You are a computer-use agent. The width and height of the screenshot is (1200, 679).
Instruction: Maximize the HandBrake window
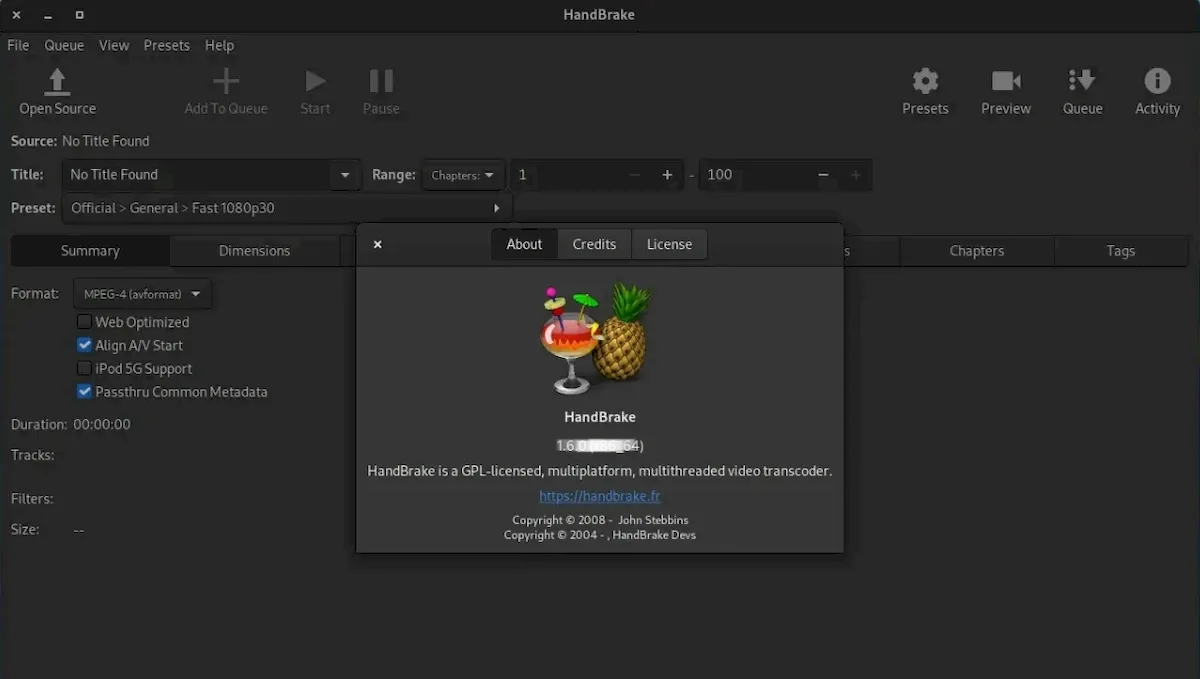[79, 14]
